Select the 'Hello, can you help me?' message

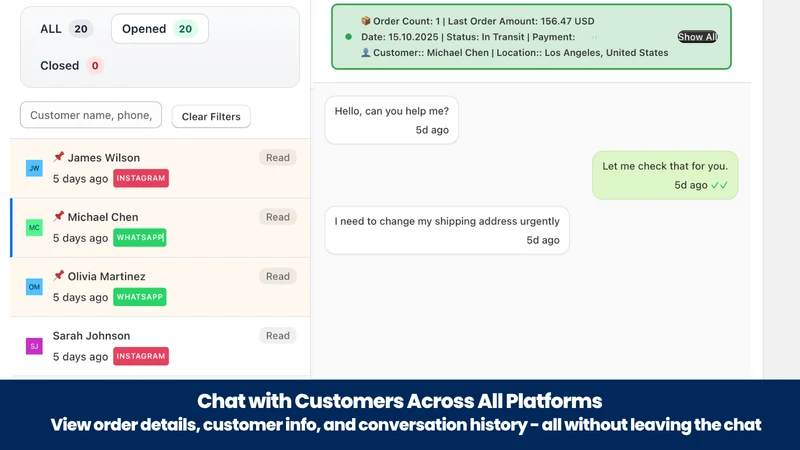(392, 120)
